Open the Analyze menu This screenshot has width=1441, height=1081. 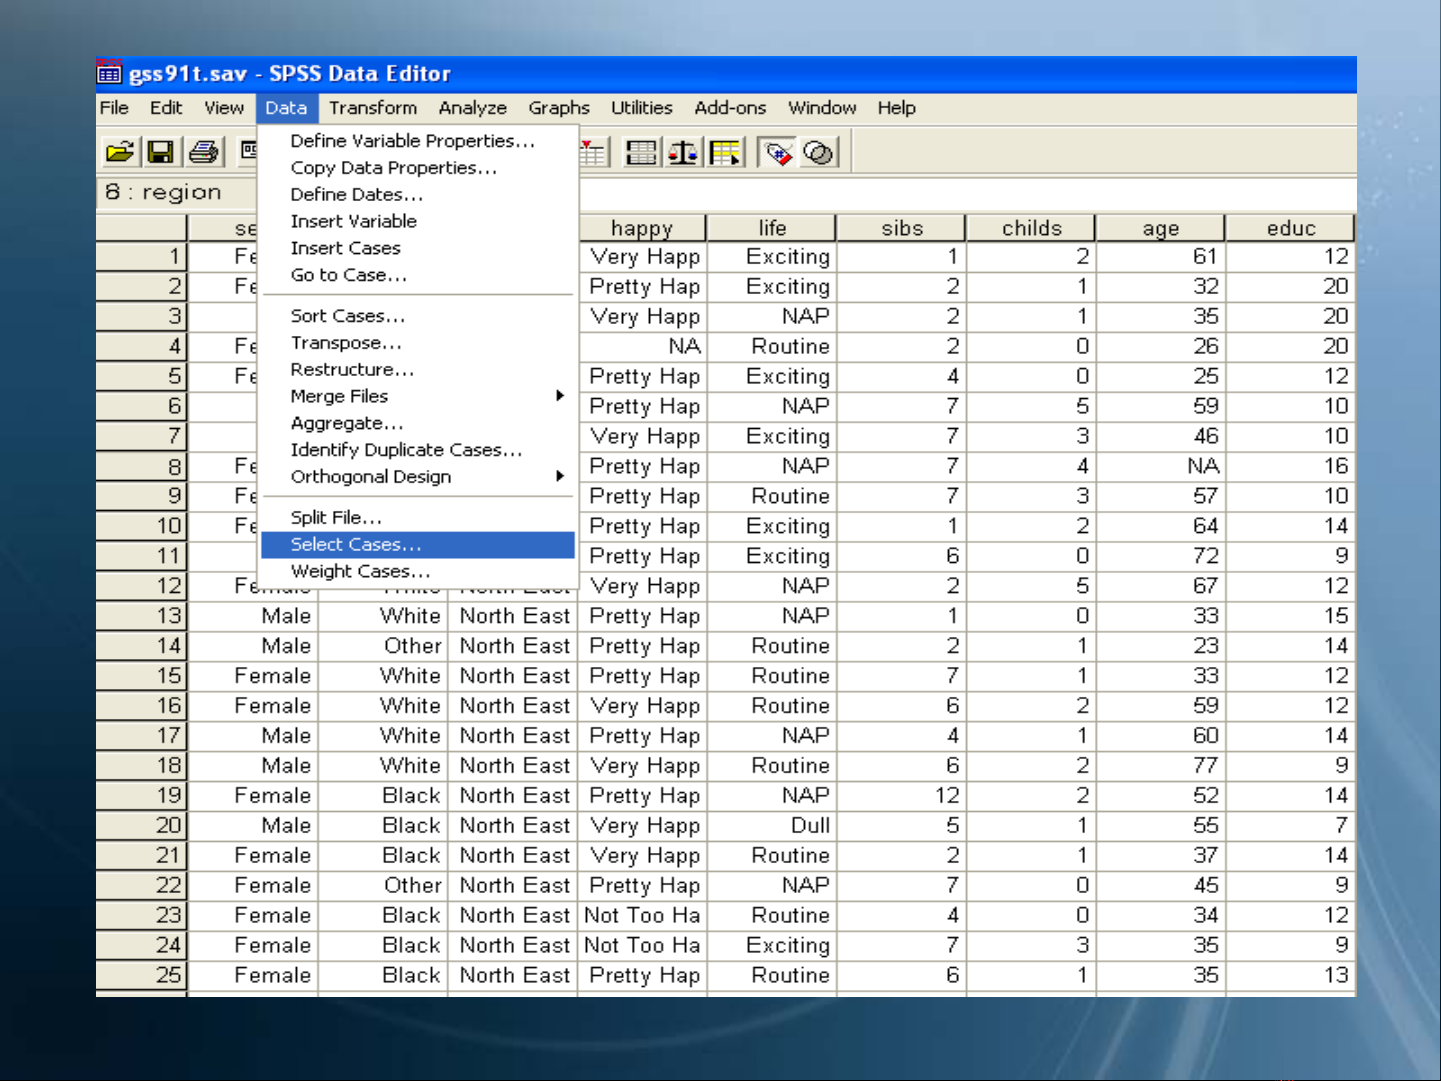coord(472,108)
